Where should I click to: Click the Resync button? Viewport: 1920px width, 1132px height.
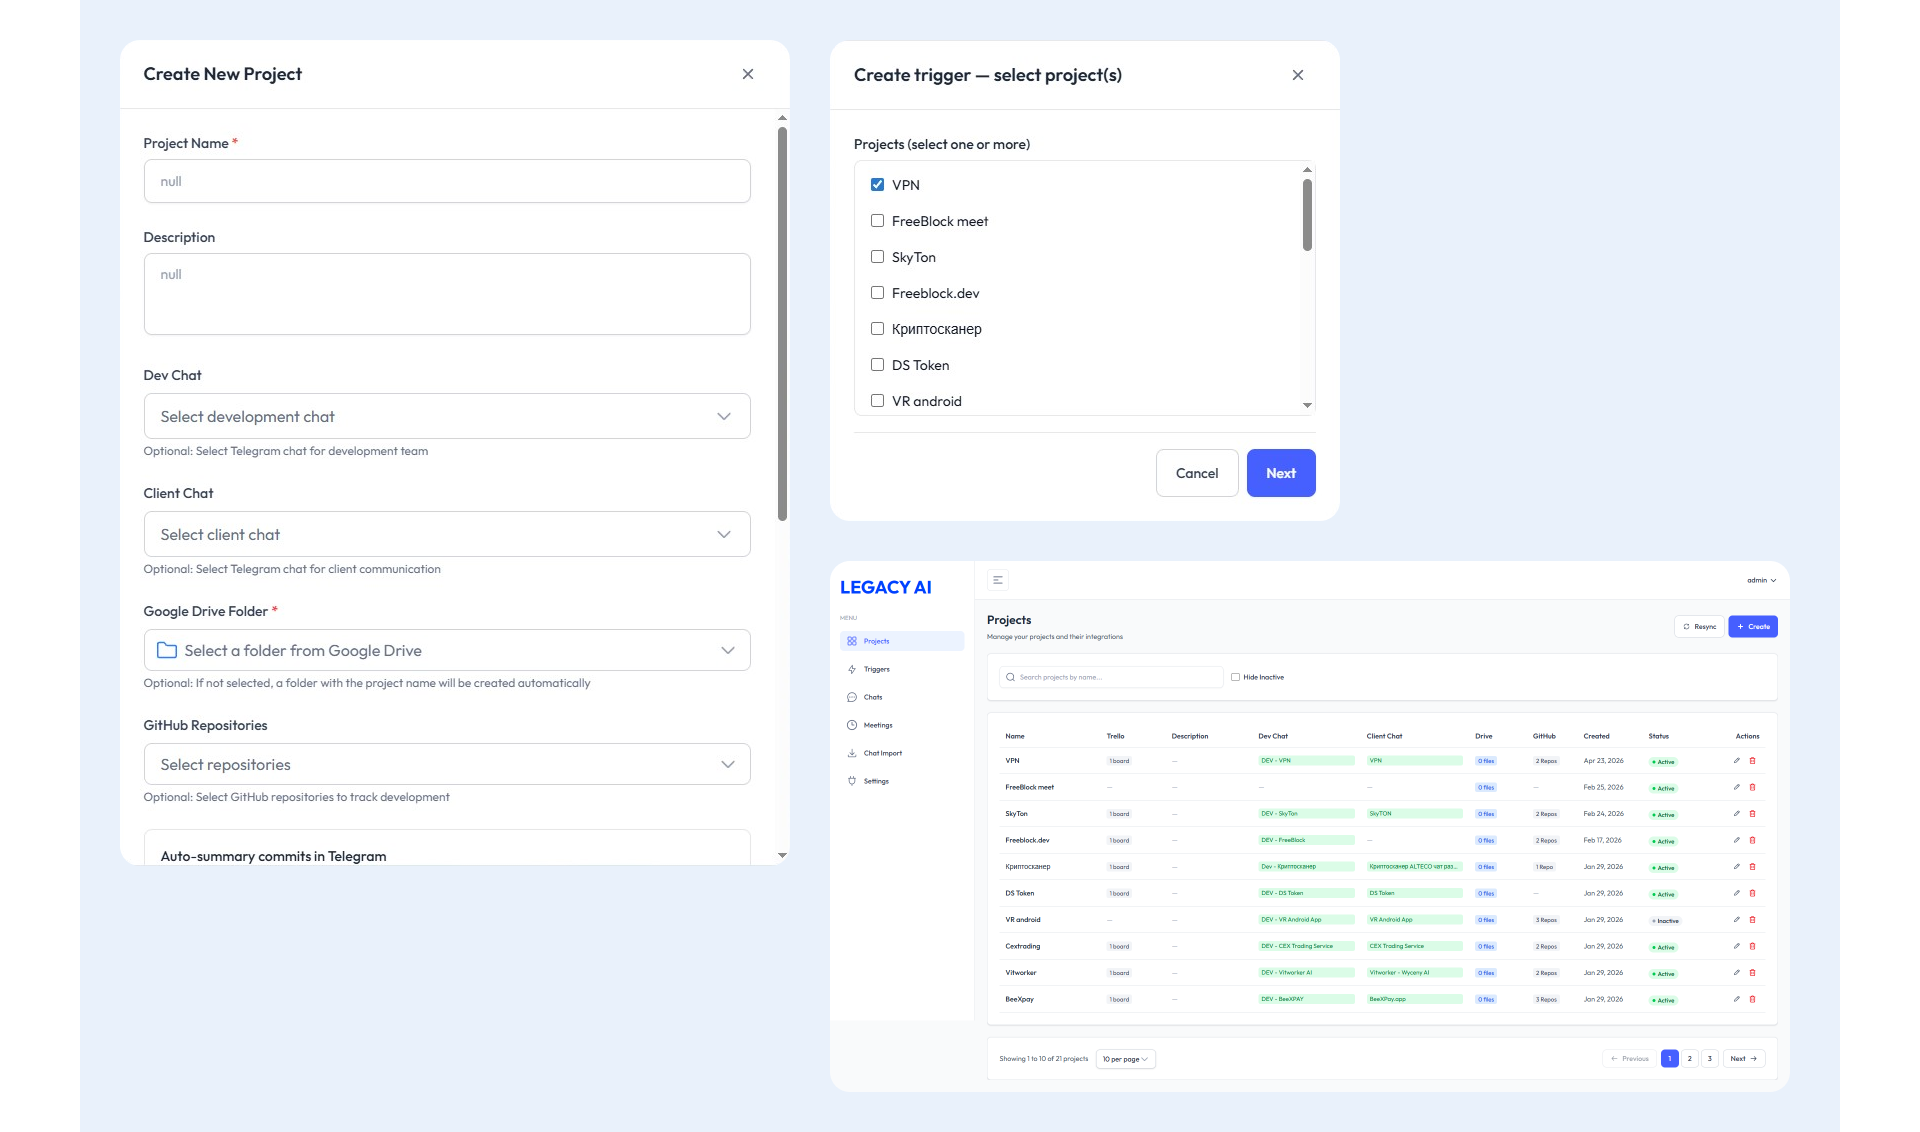1699,627
